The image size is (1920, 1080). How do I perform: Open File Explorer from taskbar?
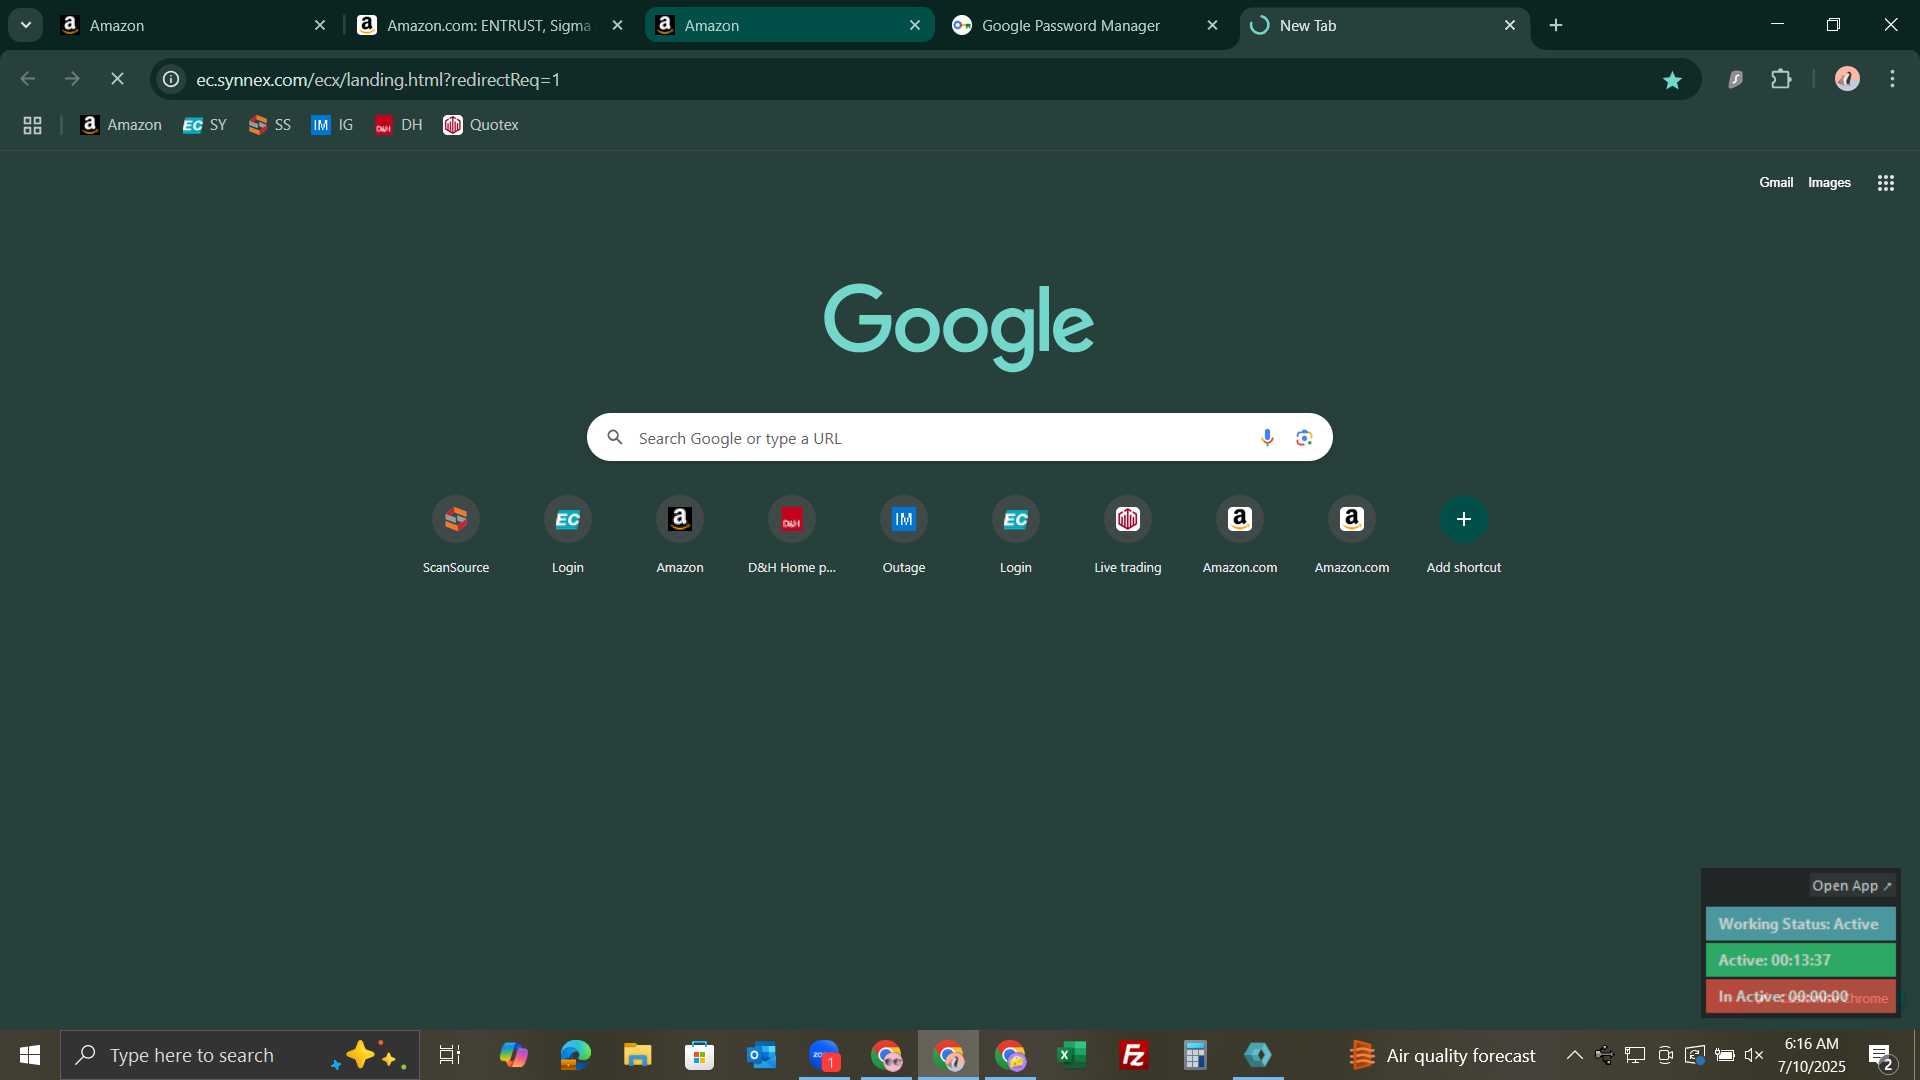[x=637, y=1055]
